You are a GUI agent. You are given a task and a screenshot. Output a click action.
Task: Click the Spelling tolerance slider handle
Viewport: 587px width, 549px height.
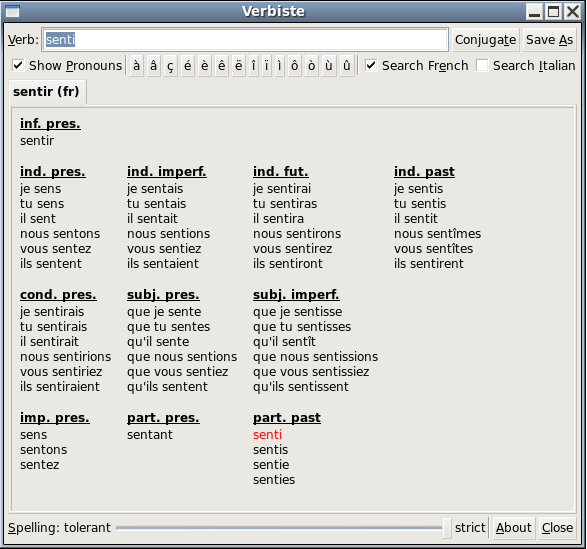point(447,528)
